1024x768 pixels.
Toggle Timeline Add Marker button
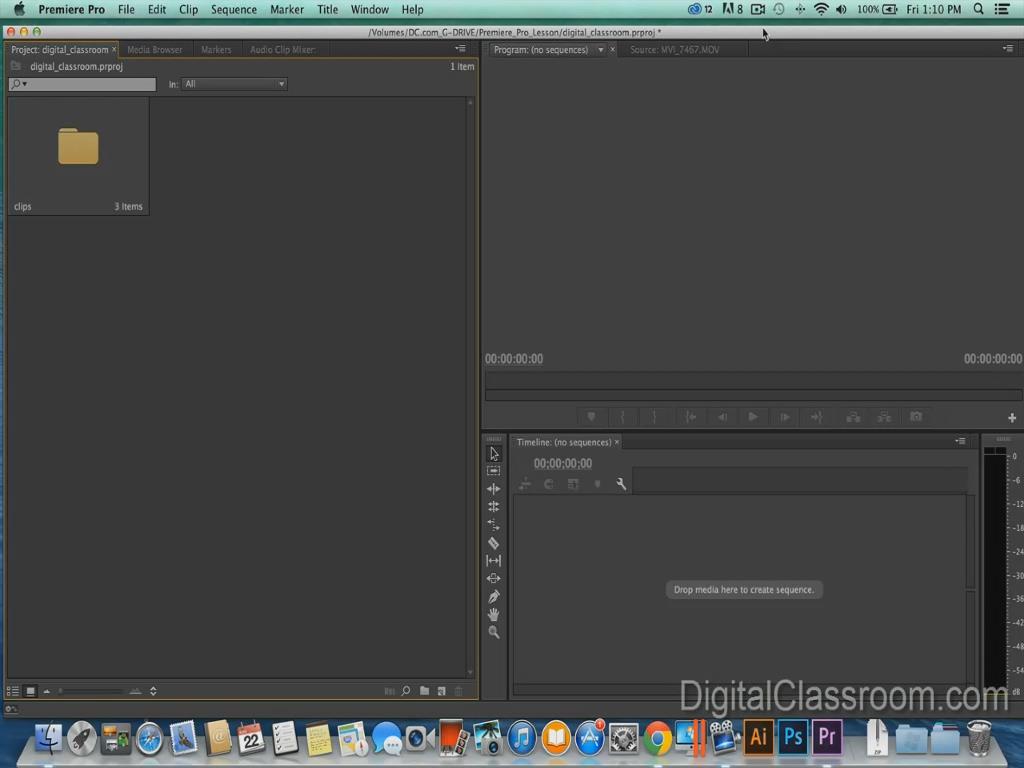pos(597,484)
